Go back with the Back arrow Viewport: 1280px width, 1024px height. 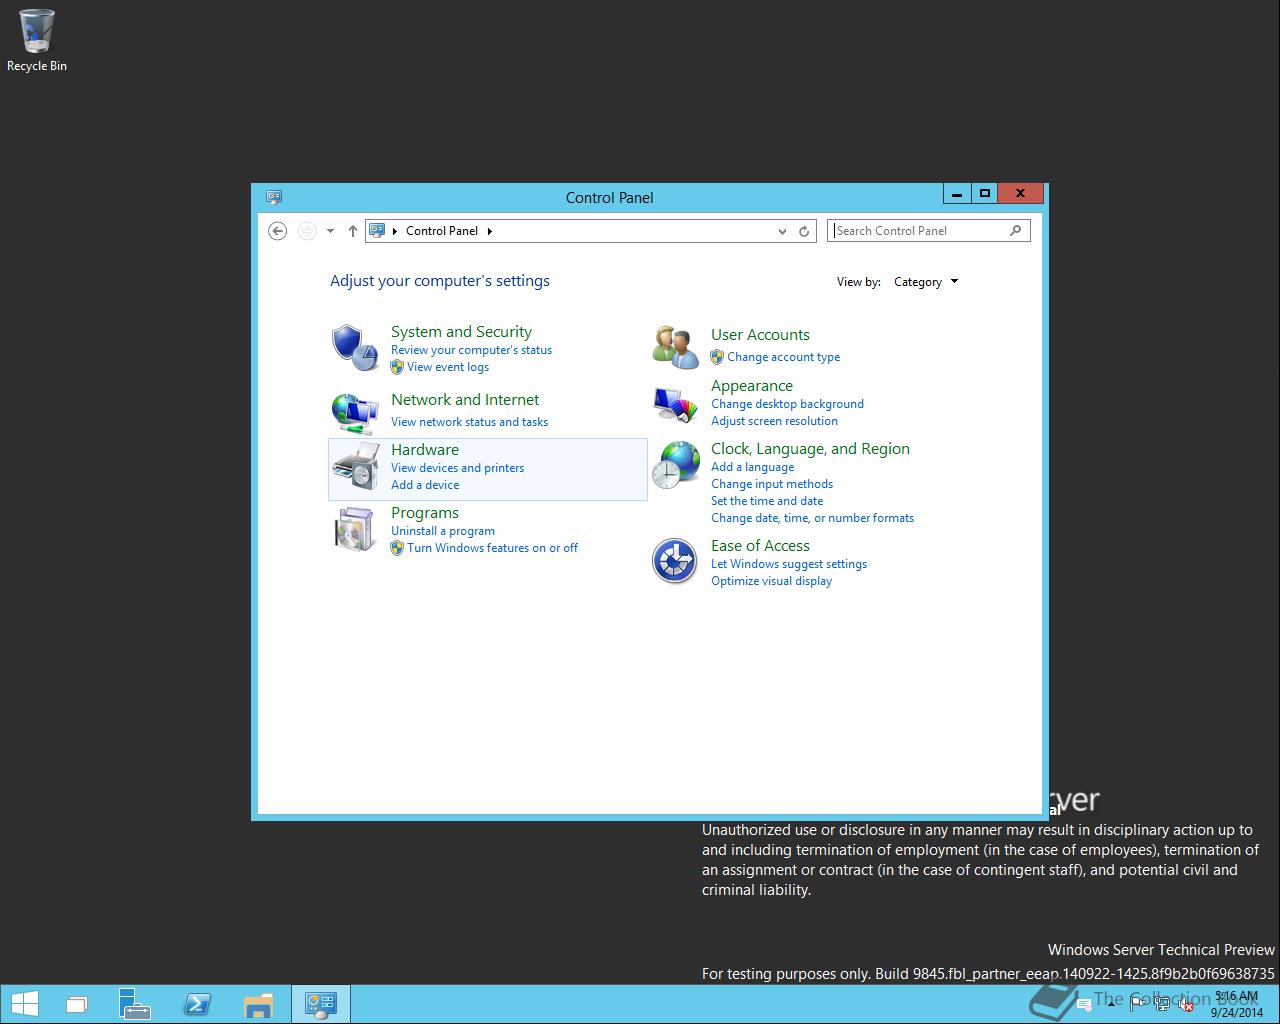[278, 231]
